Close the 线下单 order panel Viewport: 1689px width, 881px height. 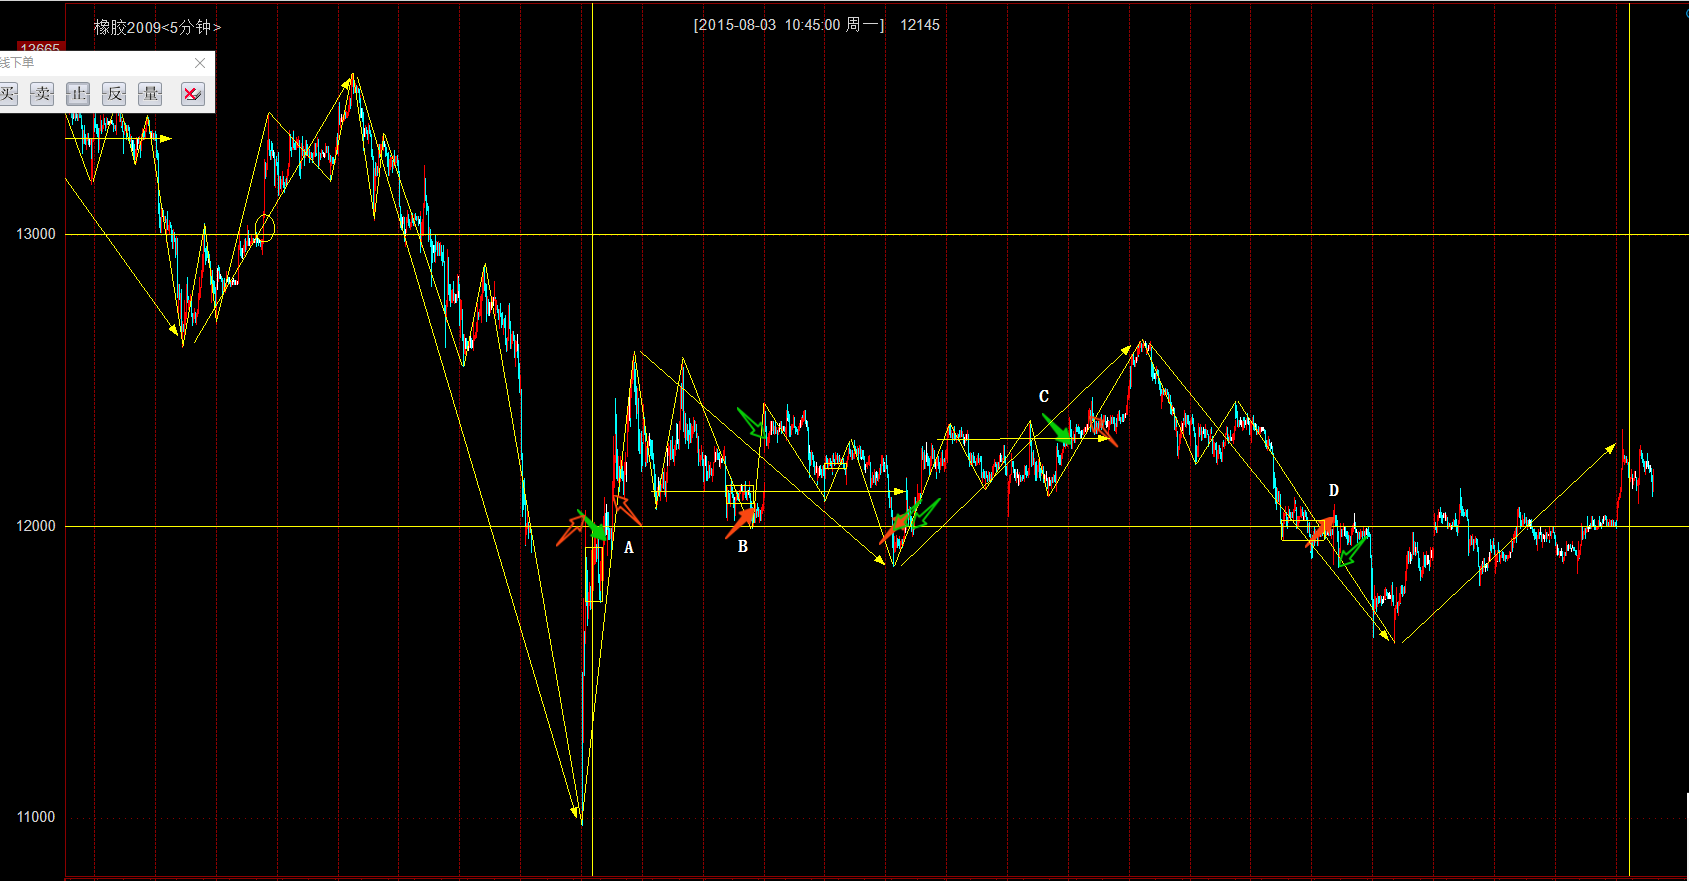pyautogui.click(x=200, y=63)
